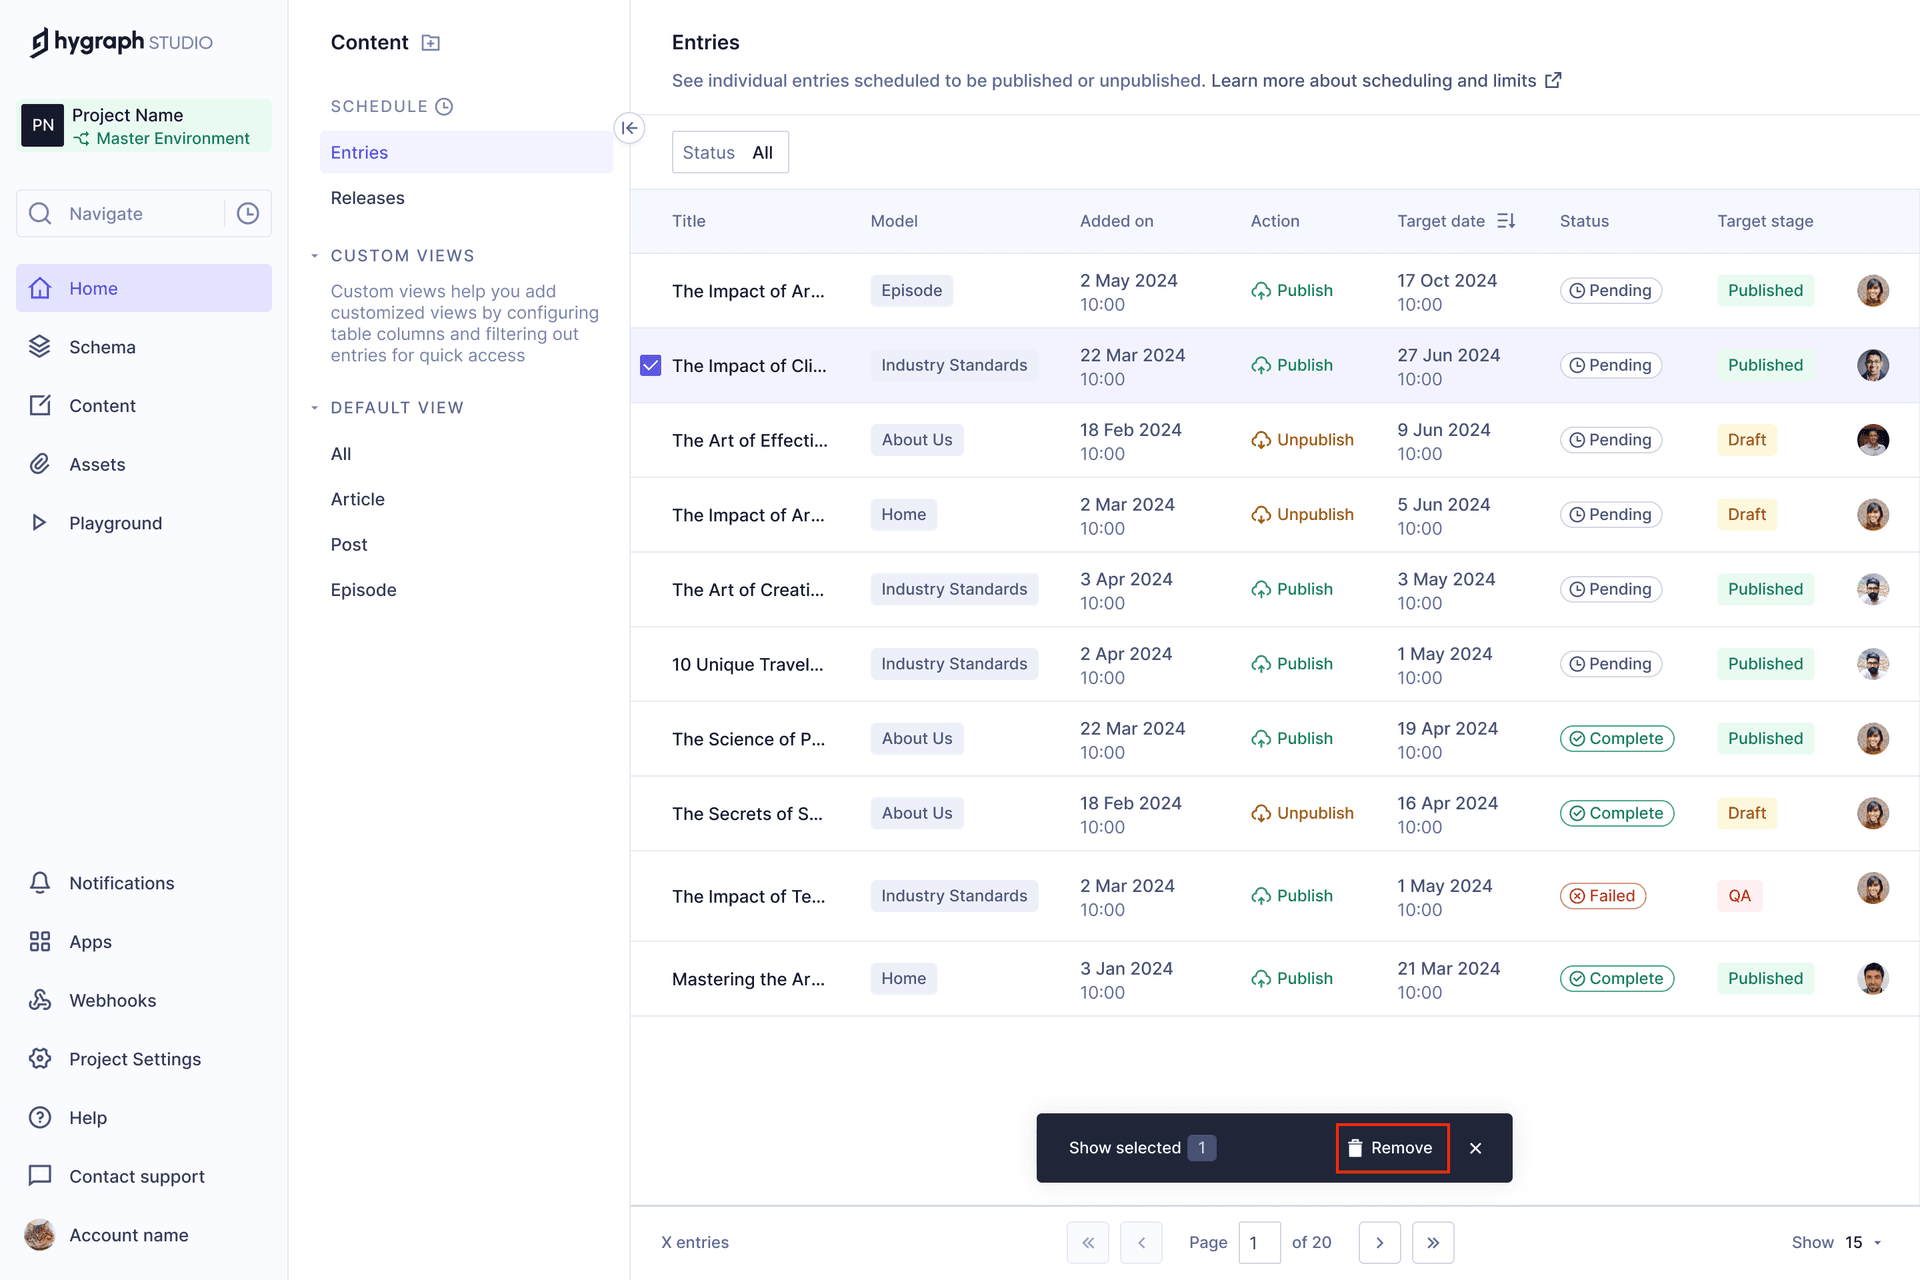Open the Status All filter dropdown
Image resolution: width=1920 pixels, height=1280 pixels.
point(730,152)
